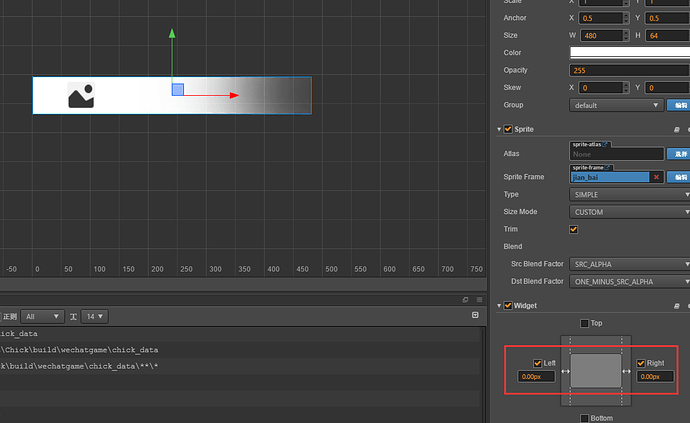Image resolution: width=690 pixels, height=423 pixels.
Task: Click the Opacity input showing 255
Action: click(x=630, y=70)
